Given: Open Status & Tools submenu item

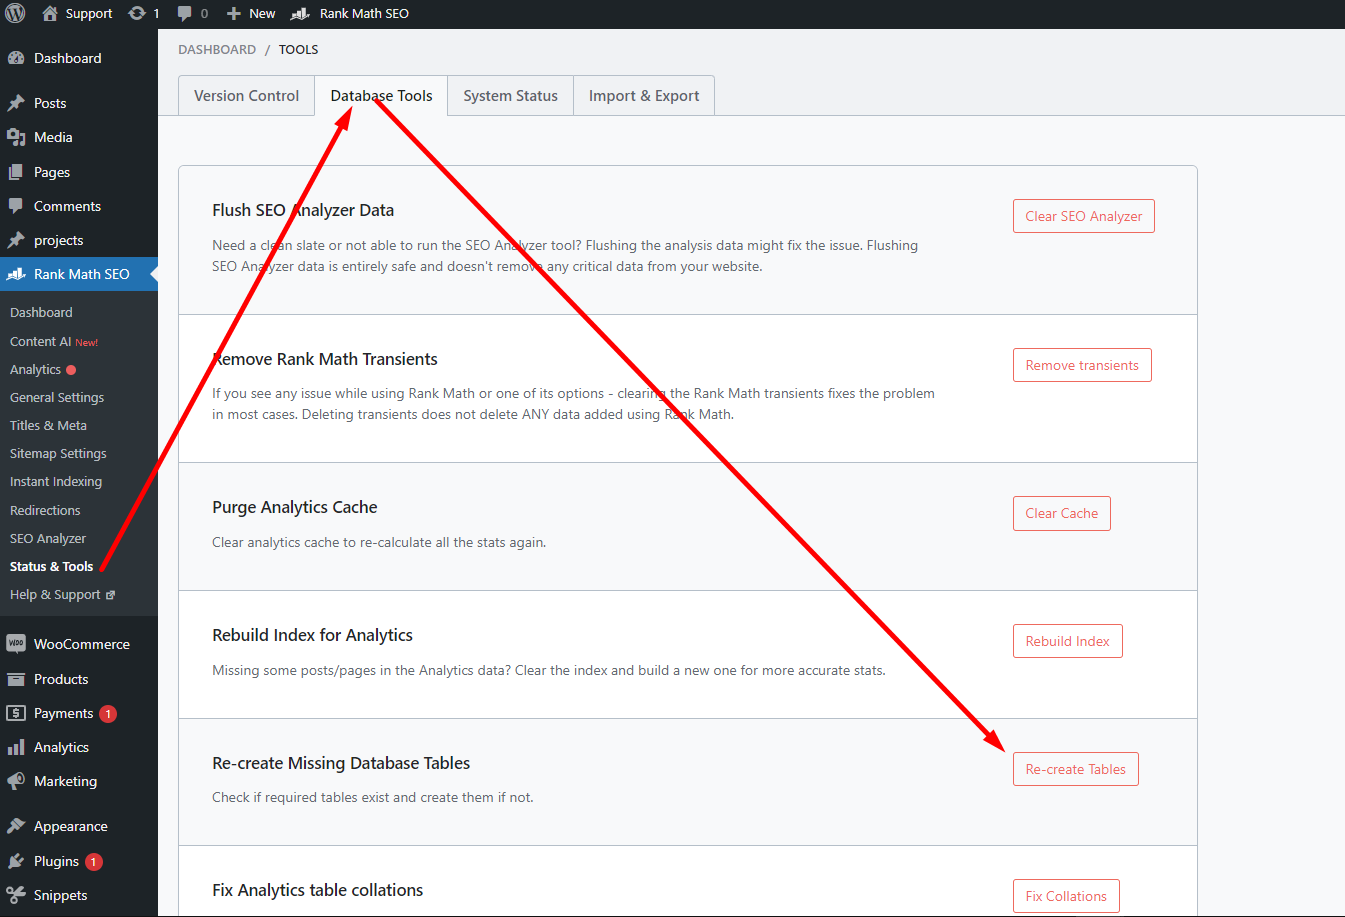Looking at the screenshot, I should coord(51,566).
